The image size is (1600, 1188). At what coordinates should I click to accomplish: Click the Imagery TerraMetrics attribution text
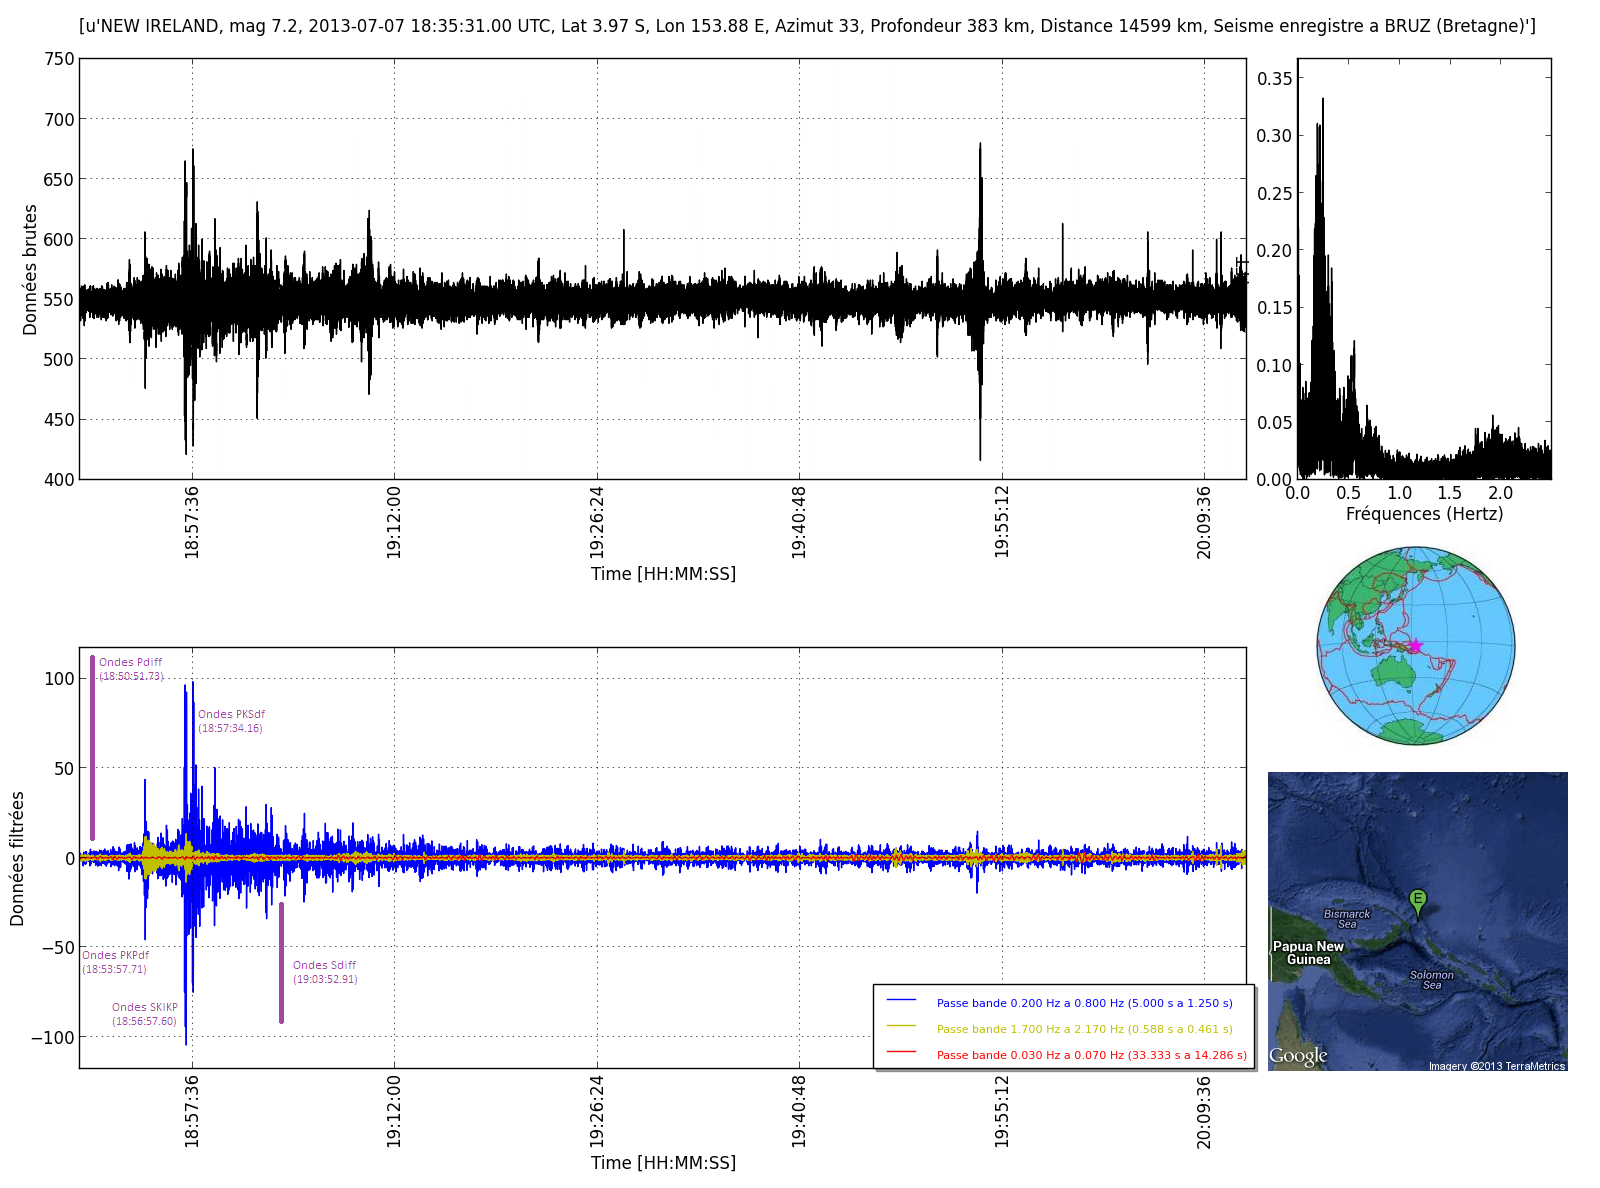click(1496, 1066)
